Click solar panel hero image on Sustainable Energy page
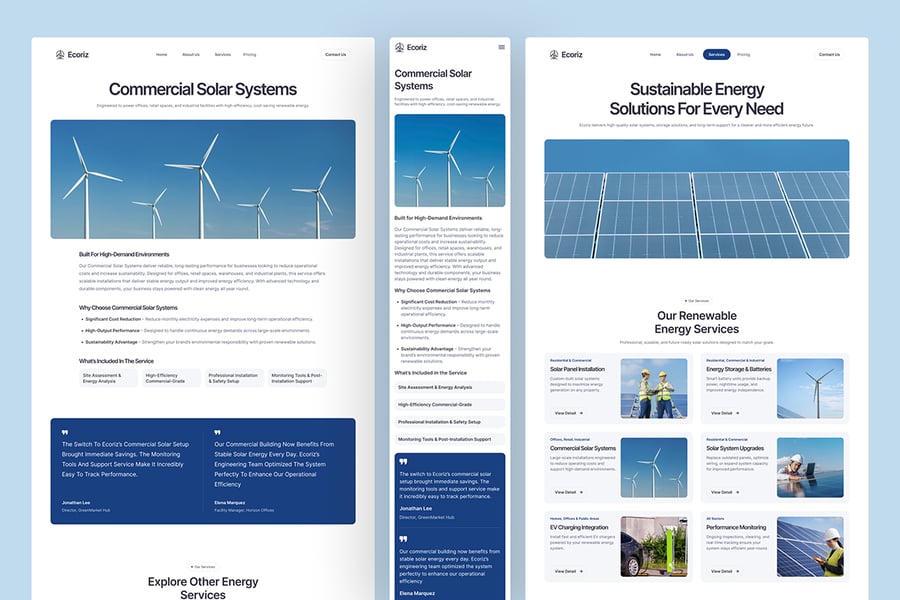 tap(696, 199)
